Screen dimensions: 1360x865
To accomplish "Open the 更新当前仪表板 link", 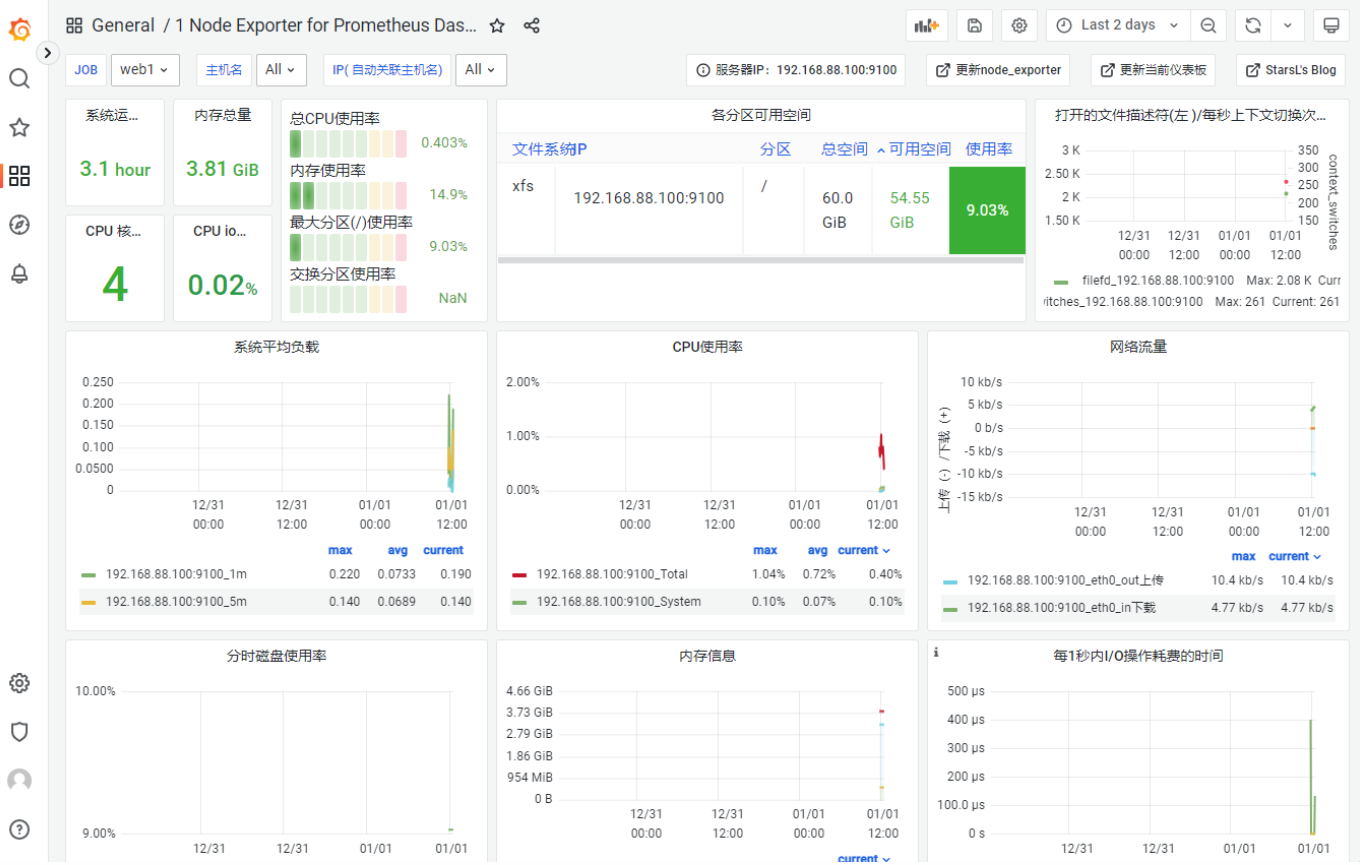I will point(1153,70).
